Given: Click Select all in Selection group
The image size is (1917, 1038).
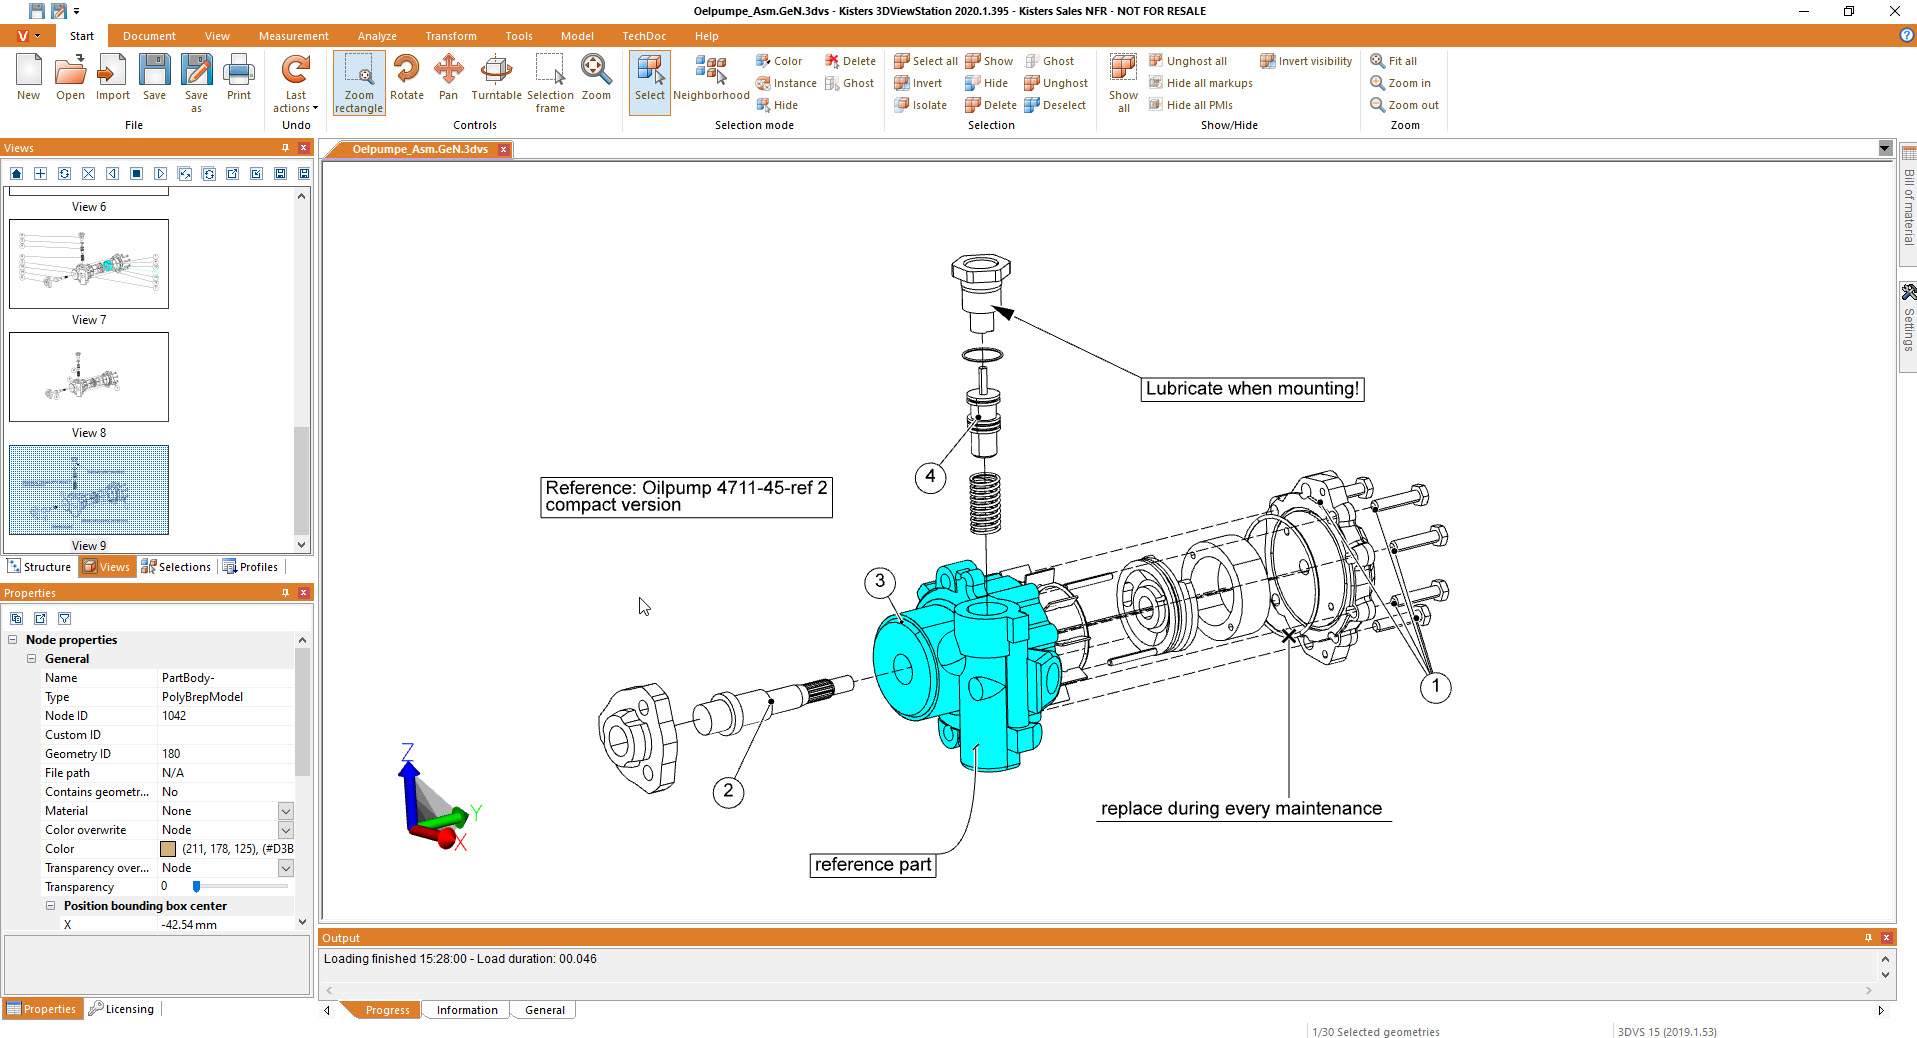Looking at the screenshot, I should [x=925, y=61].
